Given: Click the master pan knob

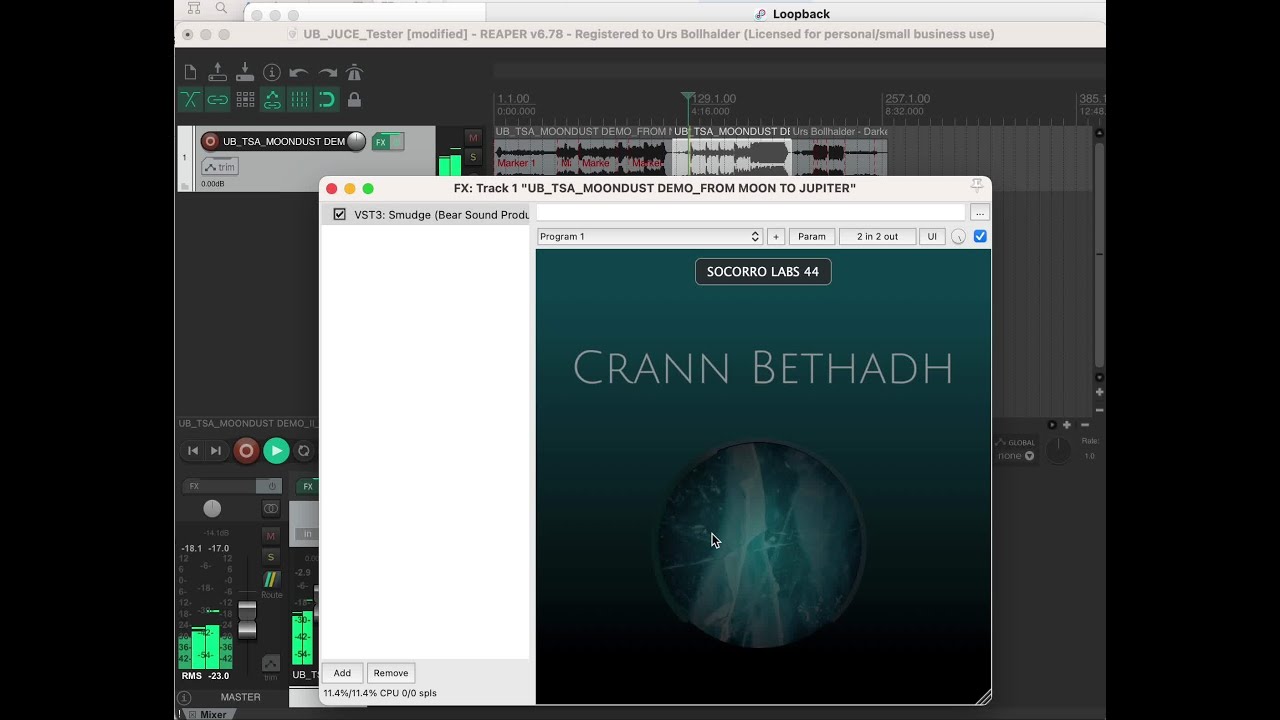Looking at the screenshot, I should coord(212,509).
